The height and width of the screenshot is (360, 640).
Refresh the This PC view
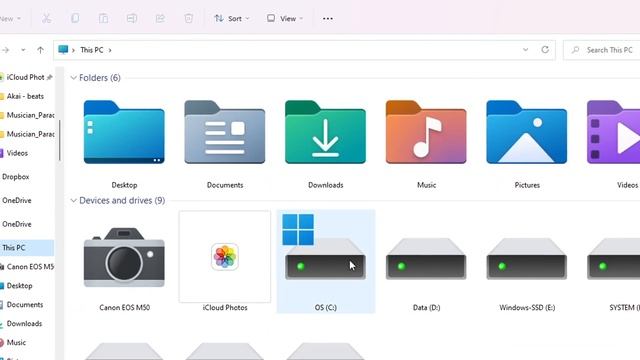(x=545, y=50)
